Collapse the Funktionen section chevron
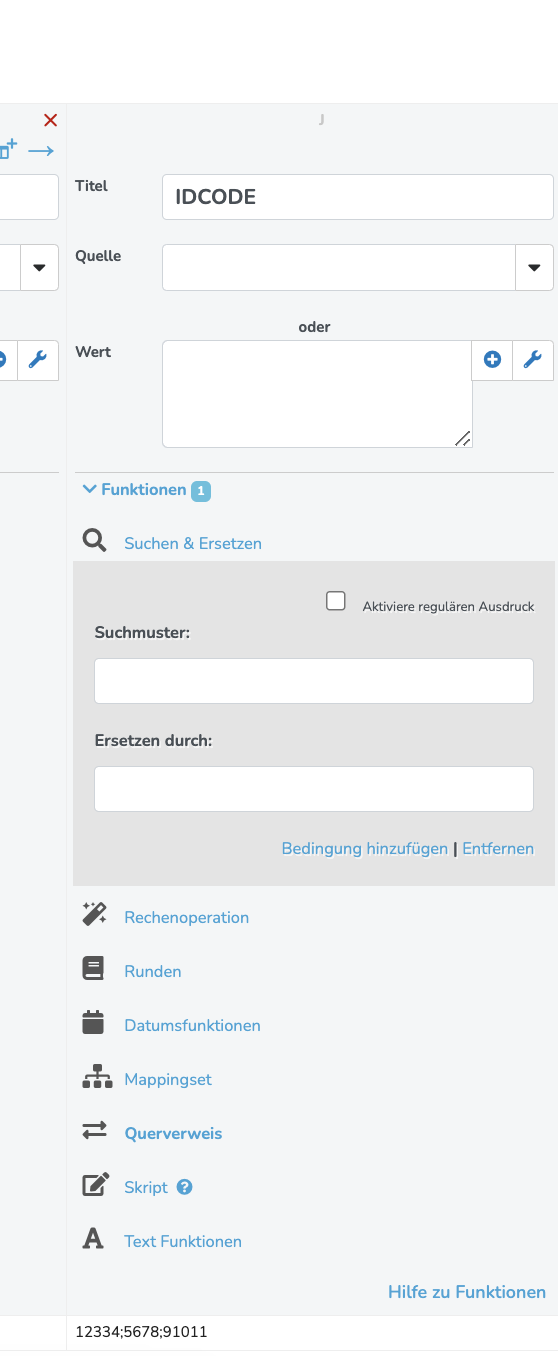558x1356 pixels. pos(90,489)
